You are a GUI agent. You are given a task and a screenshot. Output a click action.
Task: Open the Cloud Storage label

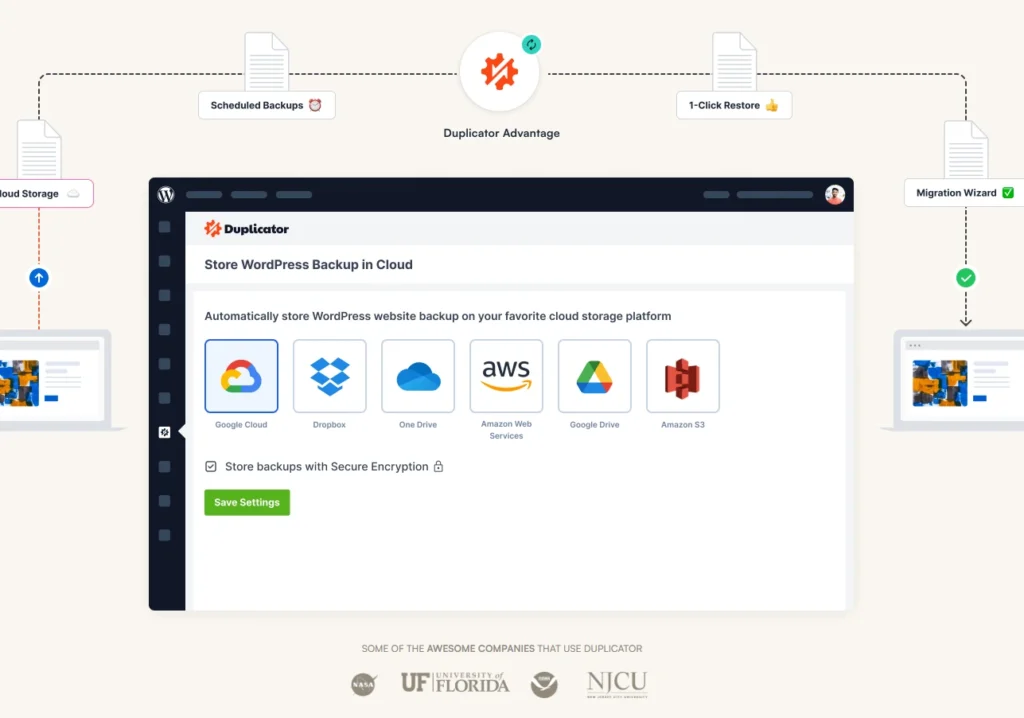[46, 193]
